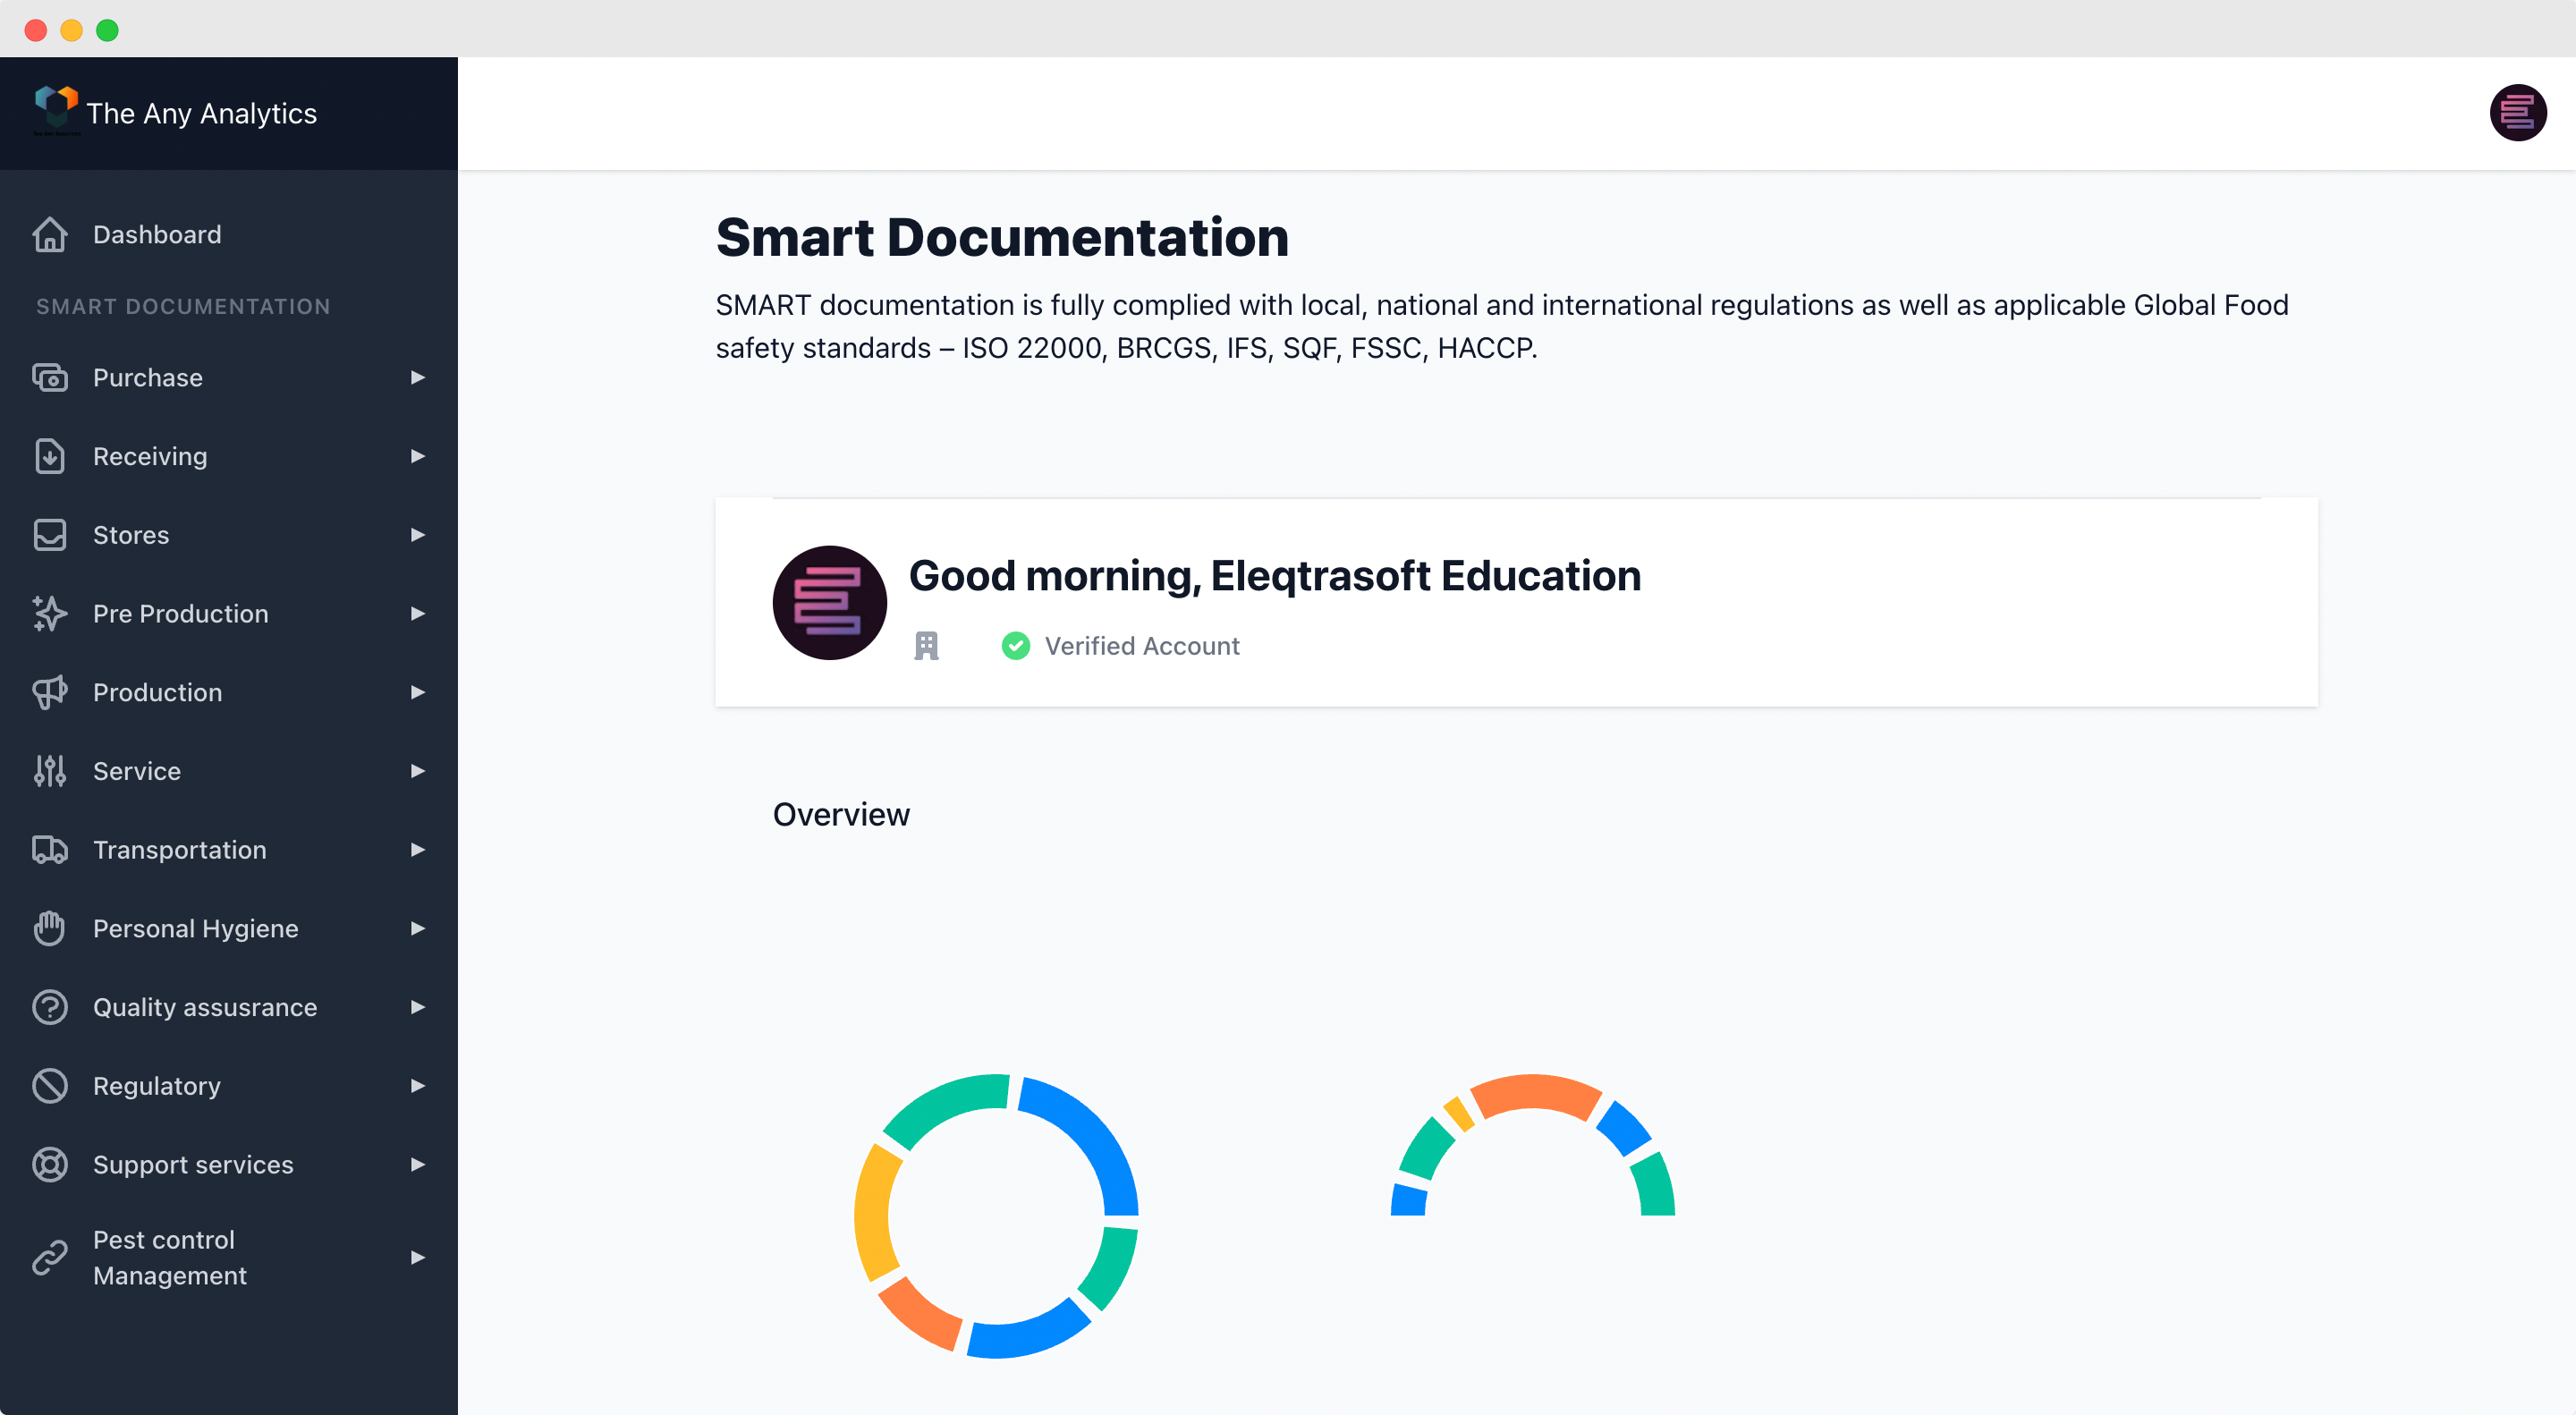Open the Dashboard menu entry
2576x1415 pixels.
point(157,234)
